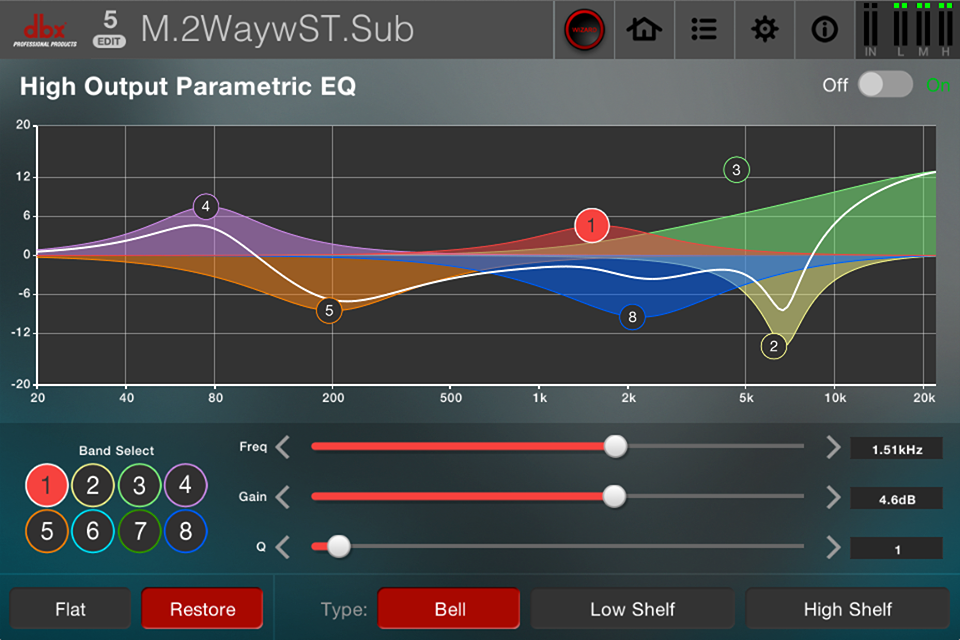
Task: Select band 8 in Band Select
Action: (x=186, y=532)
